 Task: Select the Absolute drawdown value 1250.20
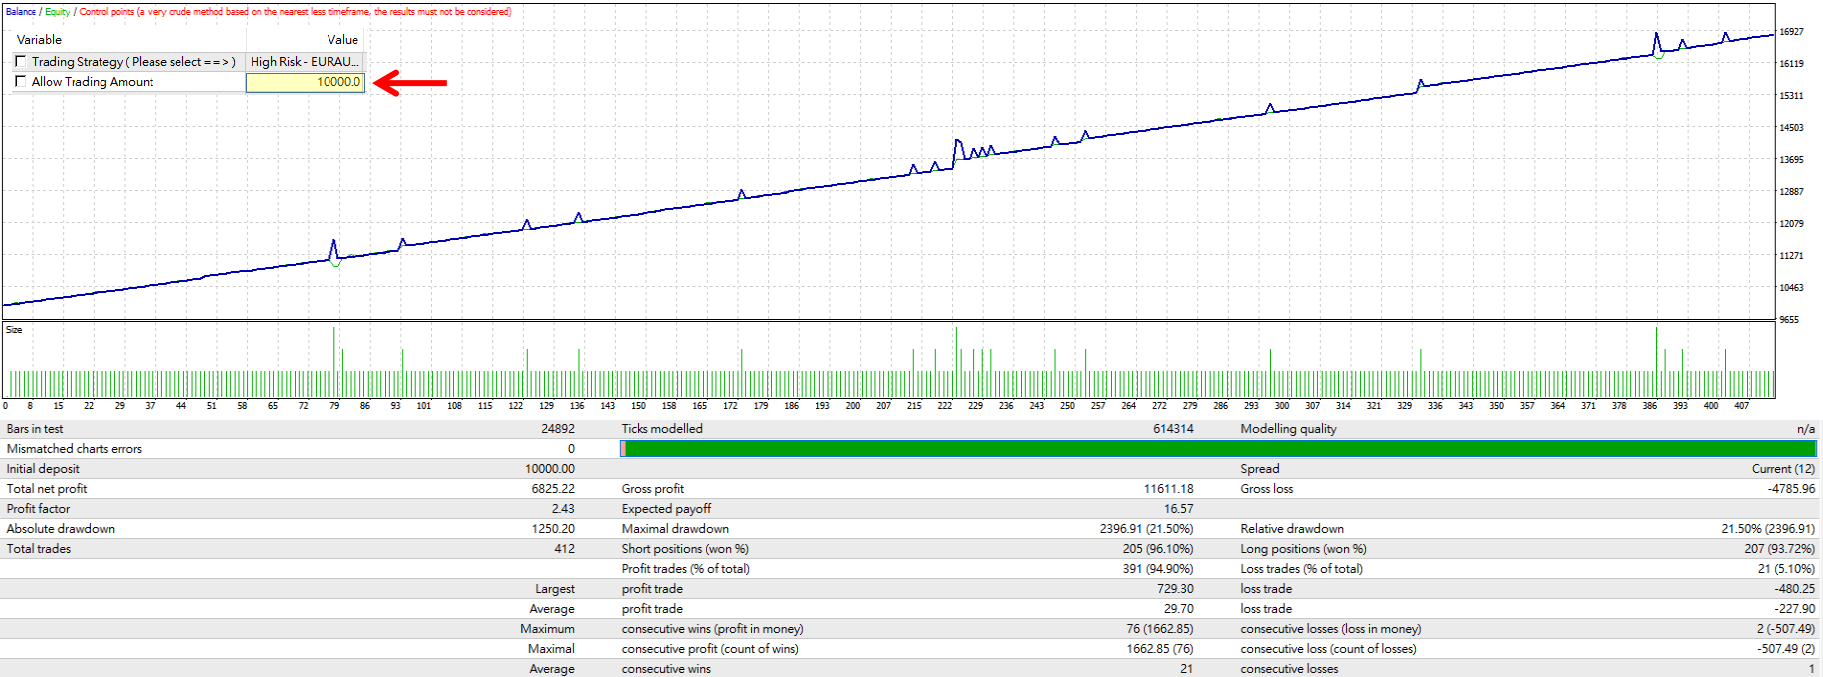coord(553,529)
